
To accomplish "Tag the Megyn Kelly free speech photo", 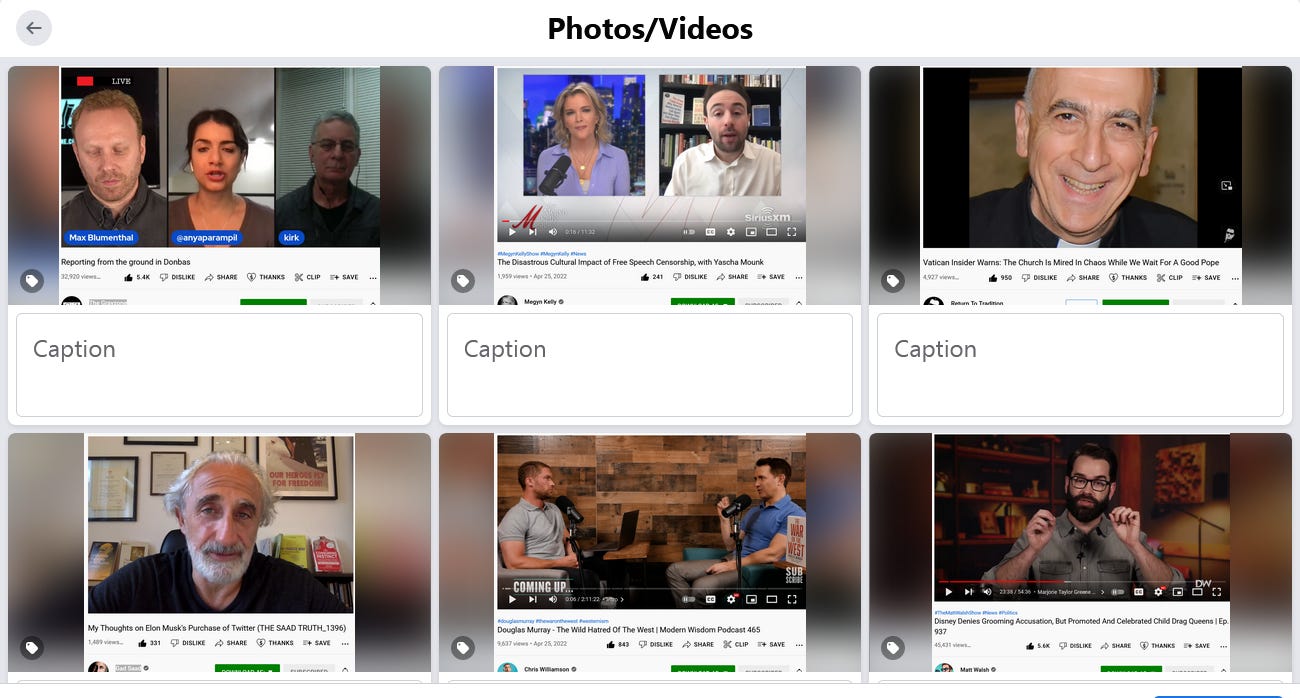I will pos(462,281).
